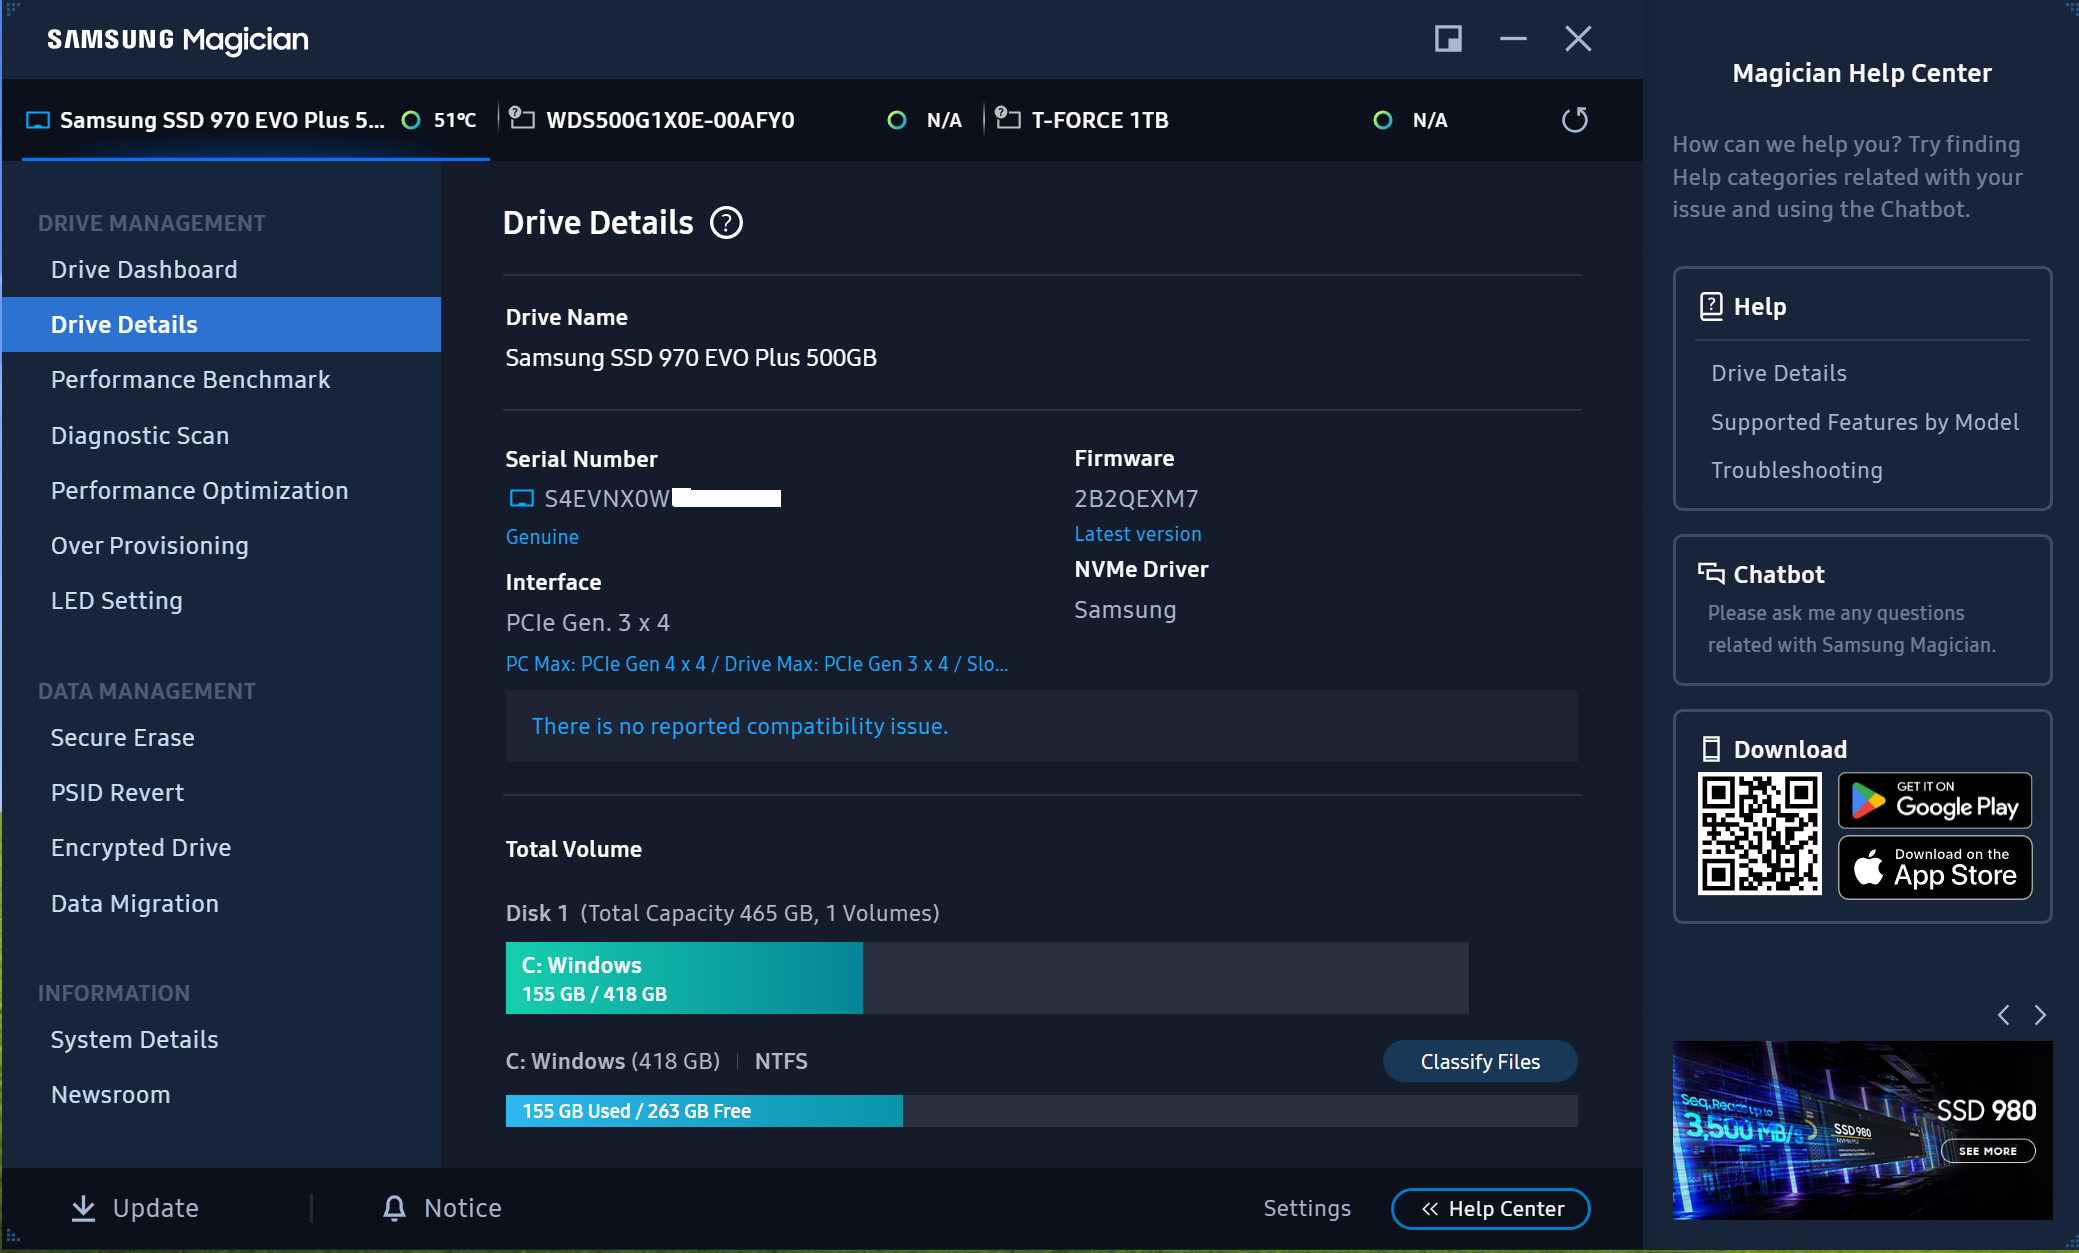
Task: Open System Details
Action: coord(221,1040)
